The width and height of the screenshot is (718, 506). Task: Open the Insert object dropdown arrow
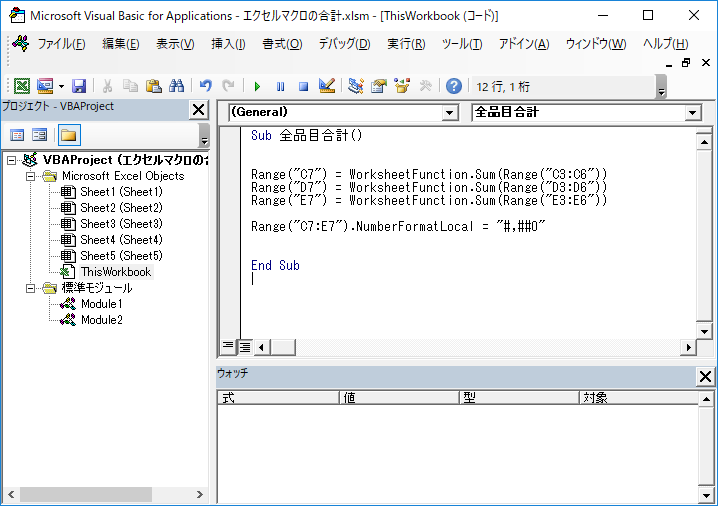[x=61, y=86]
